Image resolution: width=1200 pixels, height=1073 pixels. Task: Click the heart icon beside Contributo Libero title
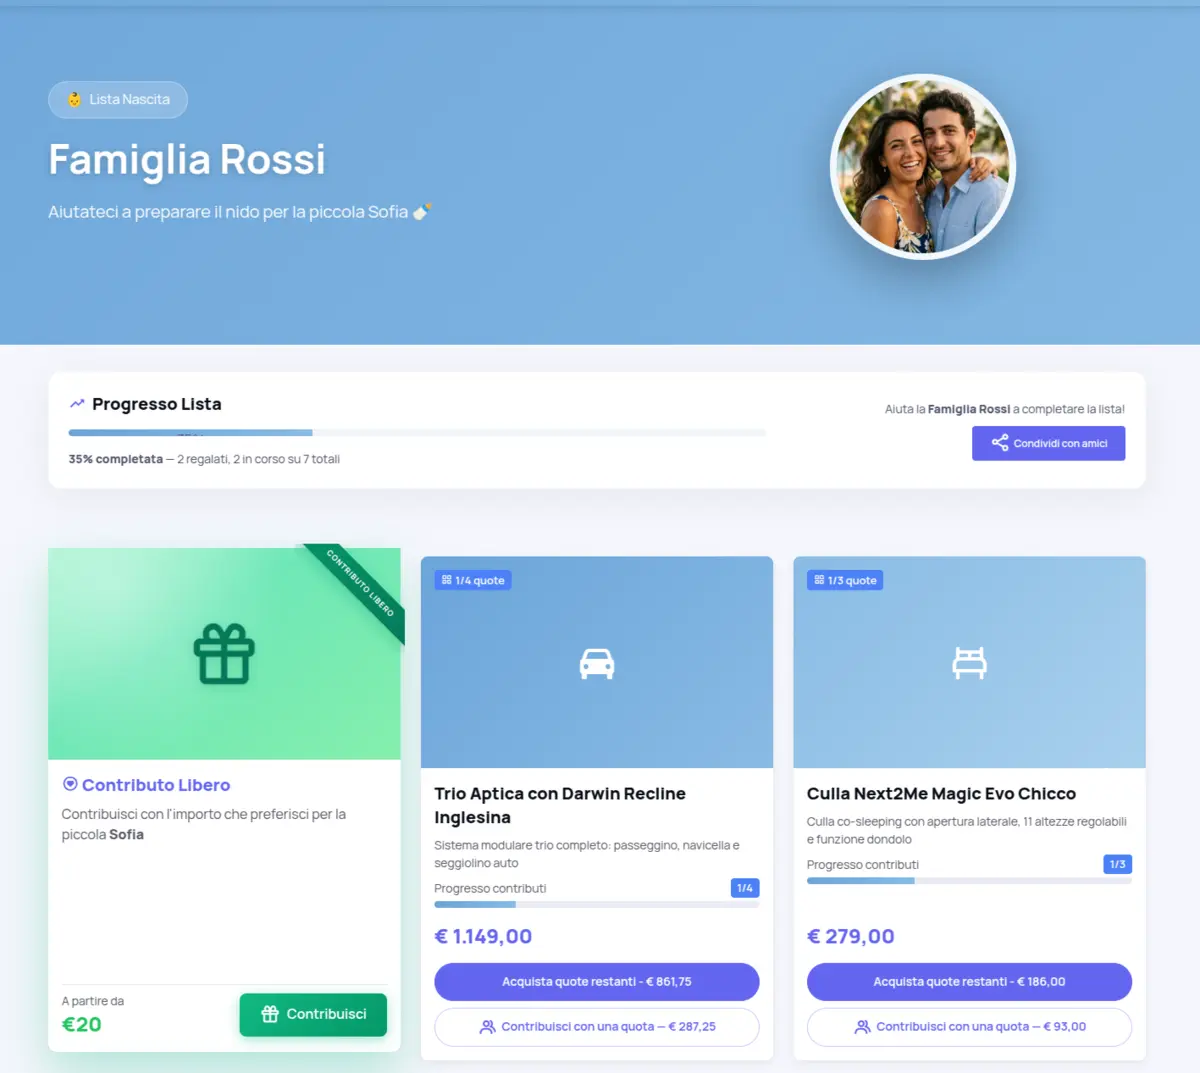tap(70, 784)
